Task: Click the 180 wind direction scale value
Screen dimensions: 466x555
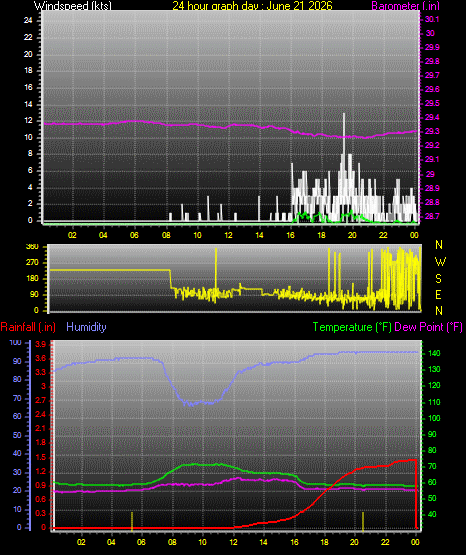Action: click(32, 279)
